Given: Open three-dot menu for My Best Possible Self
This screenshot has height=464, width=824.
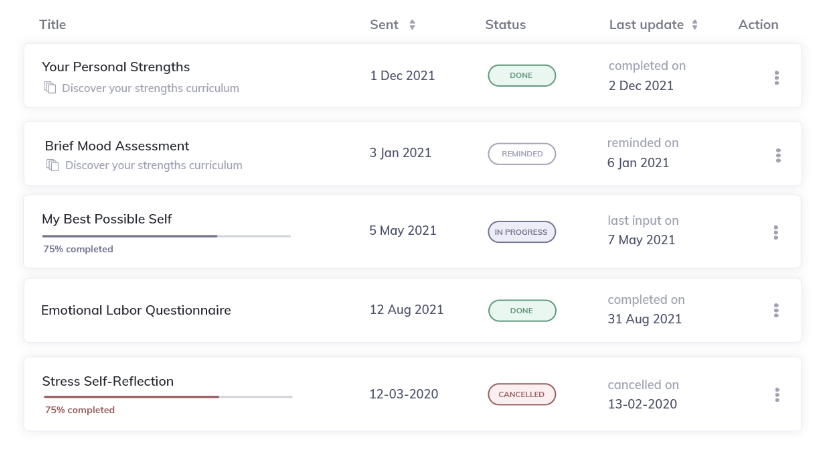Looking at the screenshot, I should tap(776, 232).
